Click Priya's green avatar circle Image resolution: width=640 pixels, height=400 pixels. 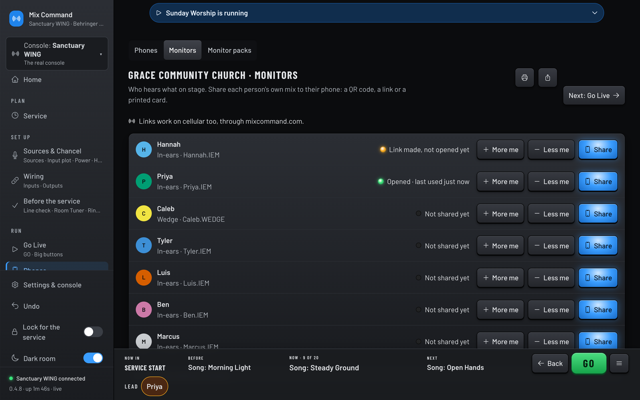(x=144, y=181)
